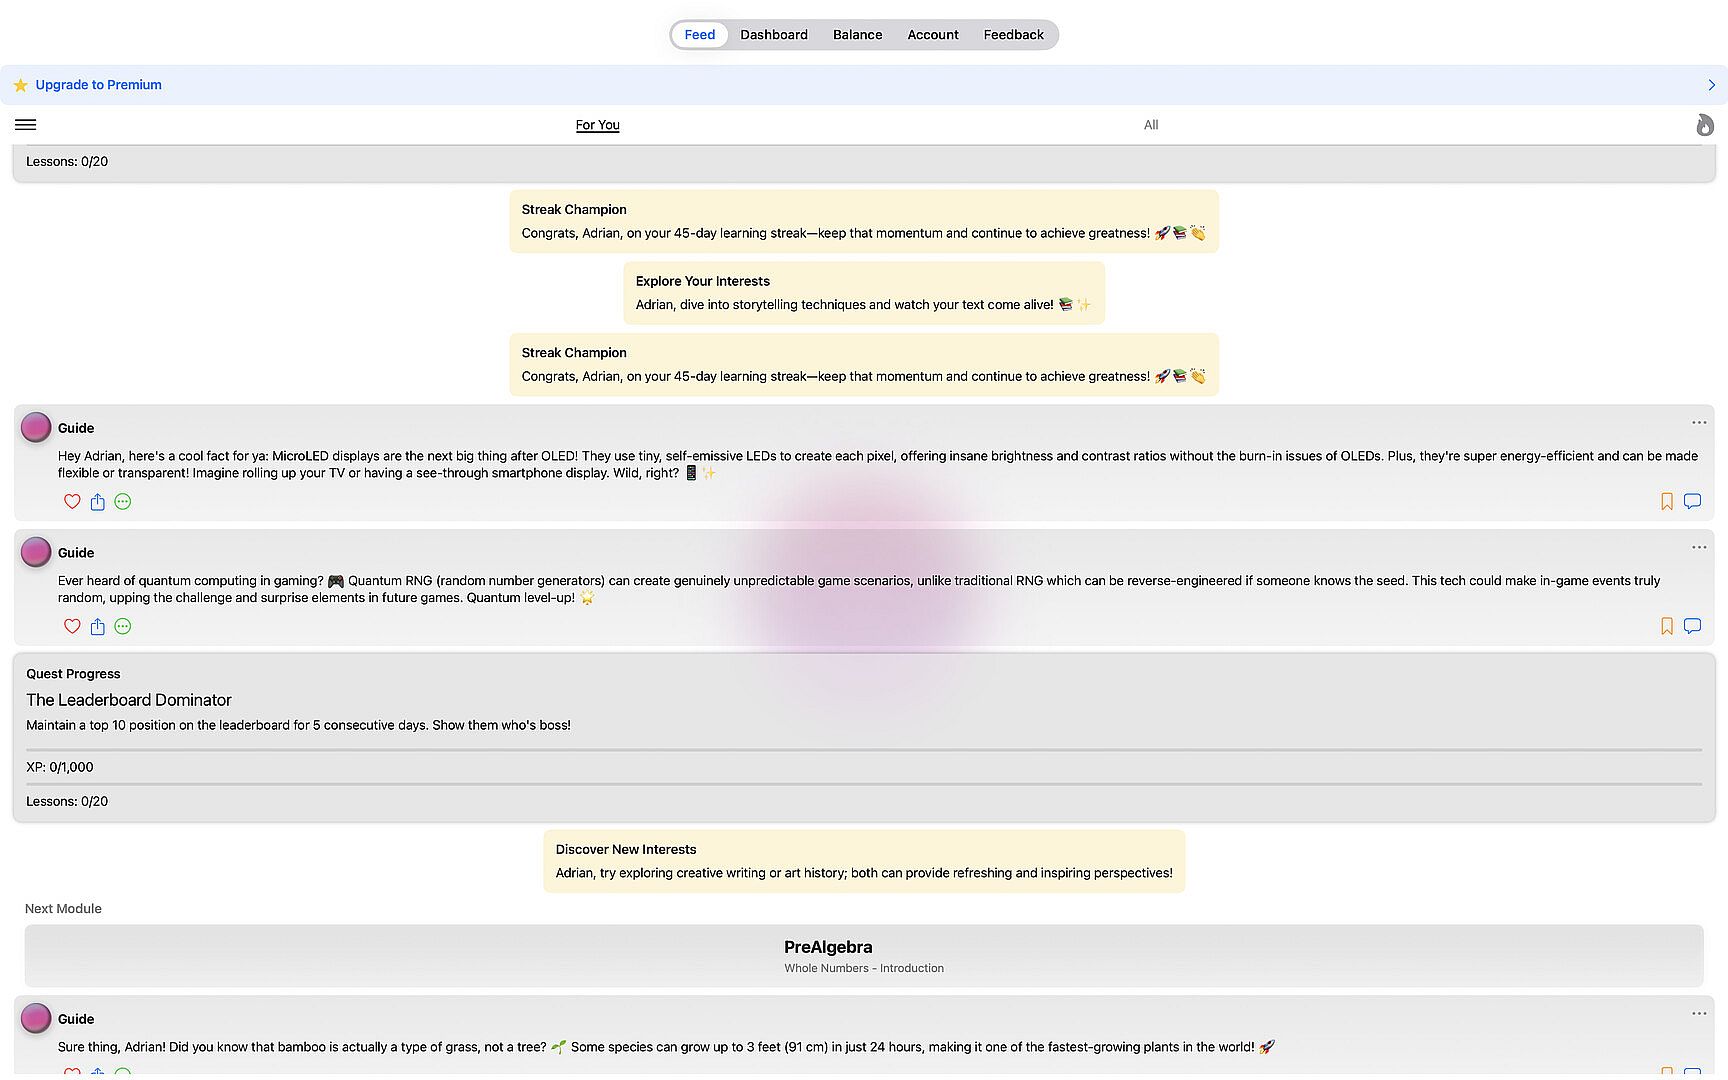Click the first Streak Champion notification
The height and width of the screenshot is (1080, 1728).
[864, 221]
